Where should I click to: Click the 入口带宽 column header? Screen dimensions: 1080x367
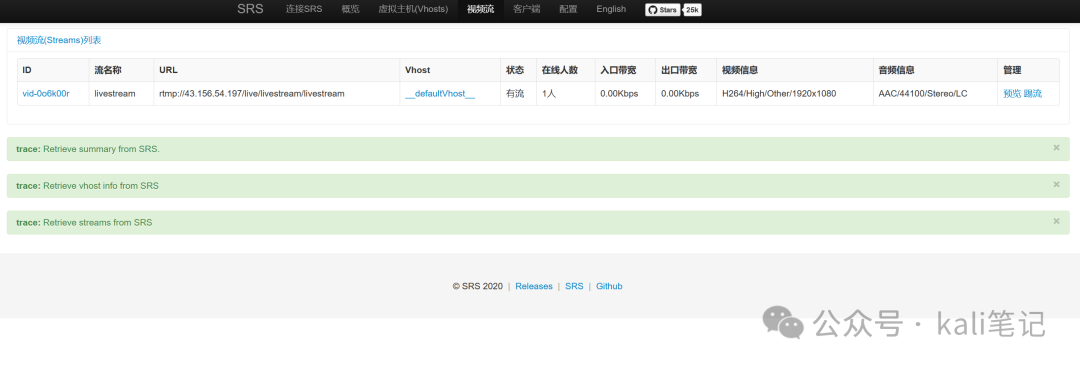click(x=625, y=70)
